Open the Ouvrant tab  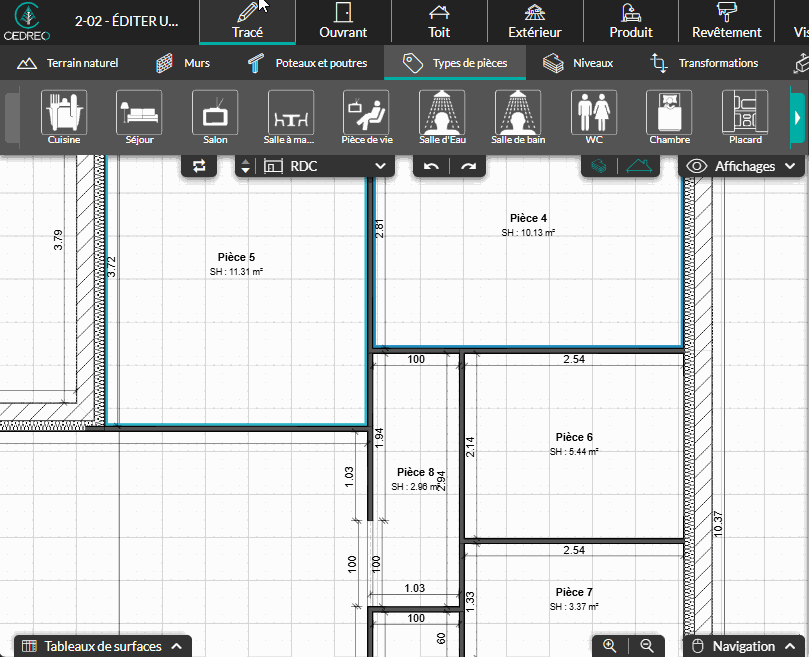click(343, 21)
